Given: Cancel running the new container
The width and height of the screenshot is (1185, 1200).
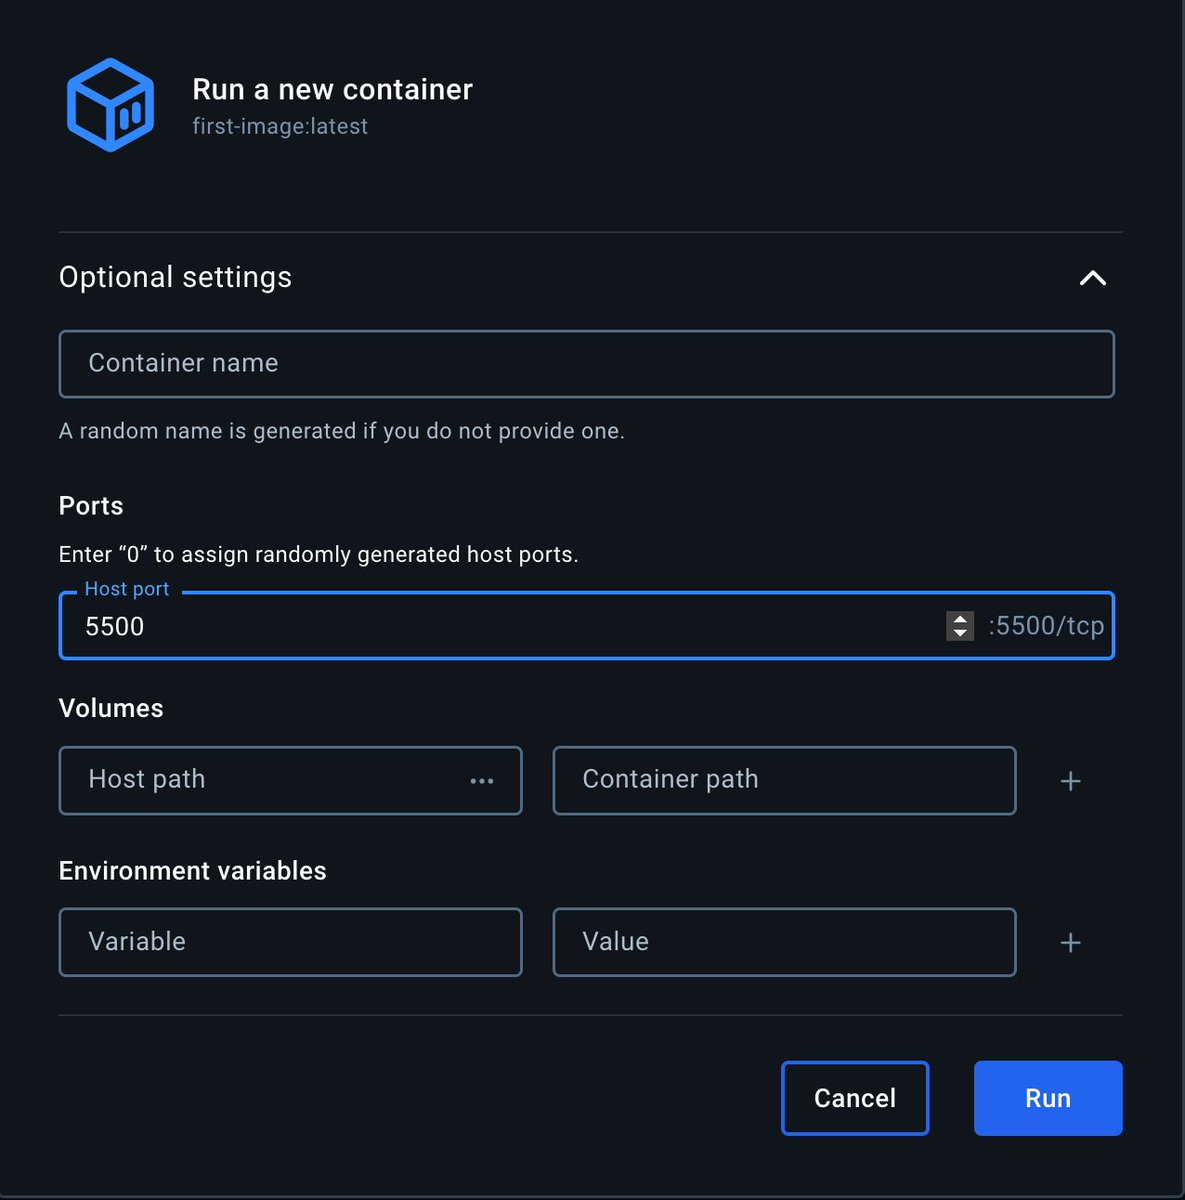Looking at the screenshot, I should tap(855, 1098).
